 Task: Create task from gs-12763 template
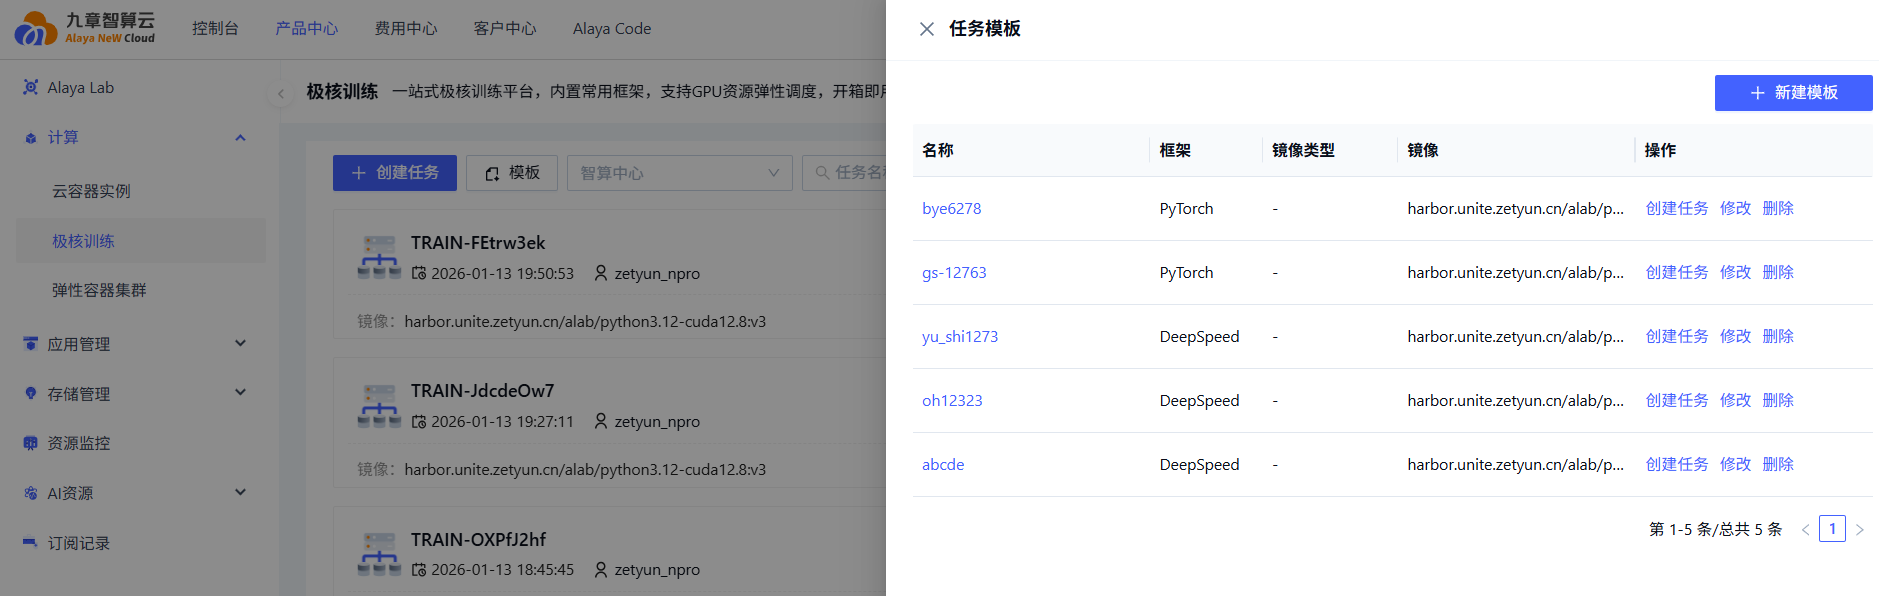point(1677,272)
